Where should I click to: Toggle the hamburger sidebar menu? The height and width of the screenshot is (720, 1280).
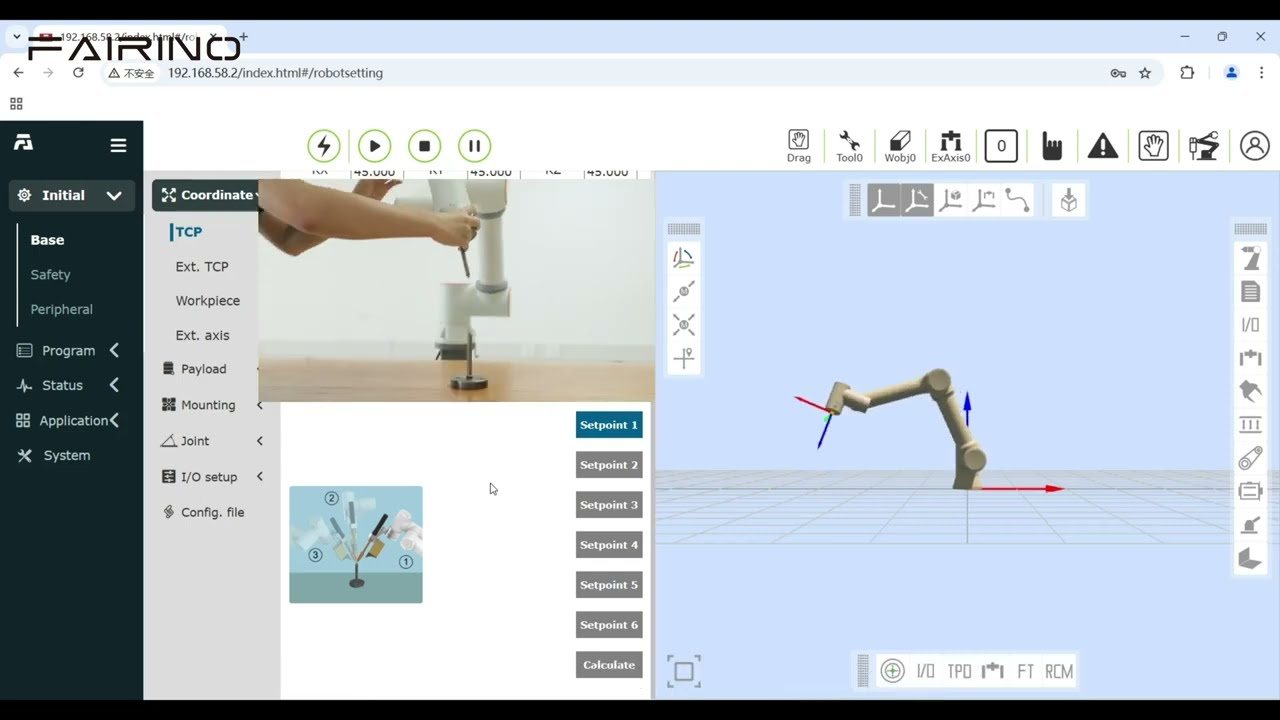118,145
